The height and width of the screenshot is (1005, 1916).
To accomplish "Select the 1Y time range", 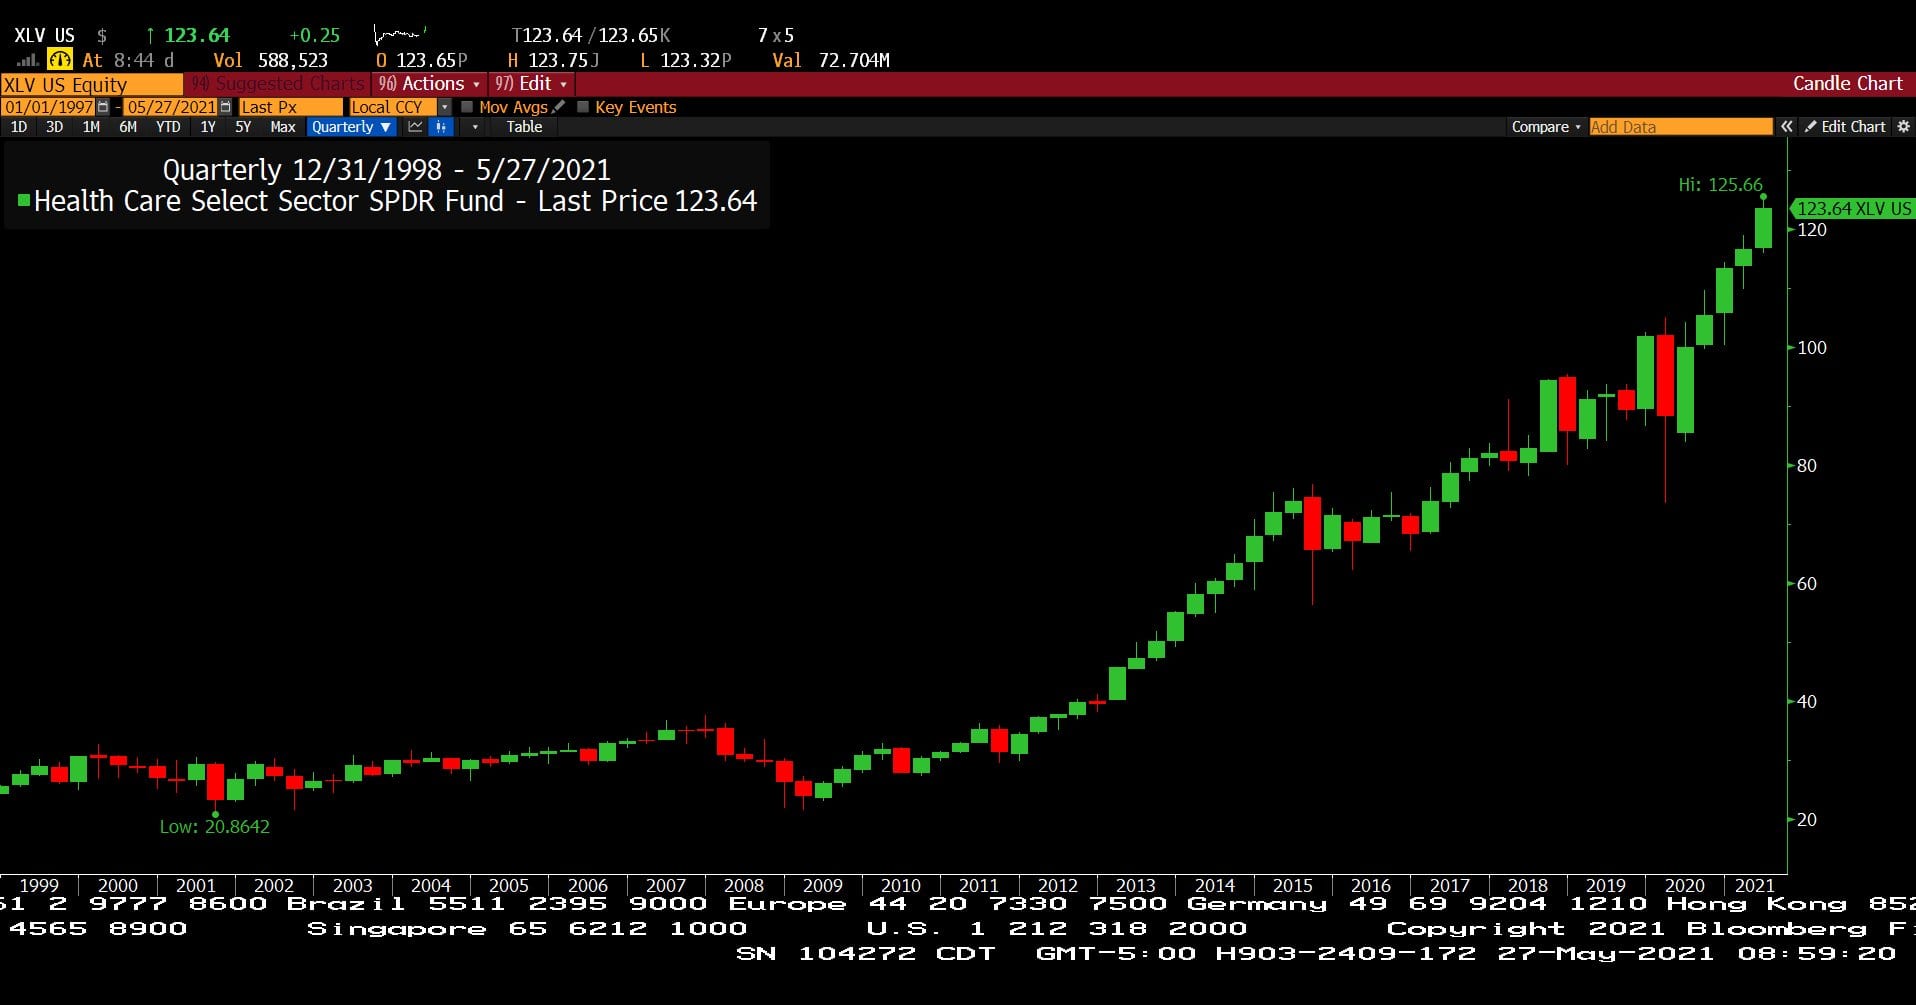I will (208, 127).
